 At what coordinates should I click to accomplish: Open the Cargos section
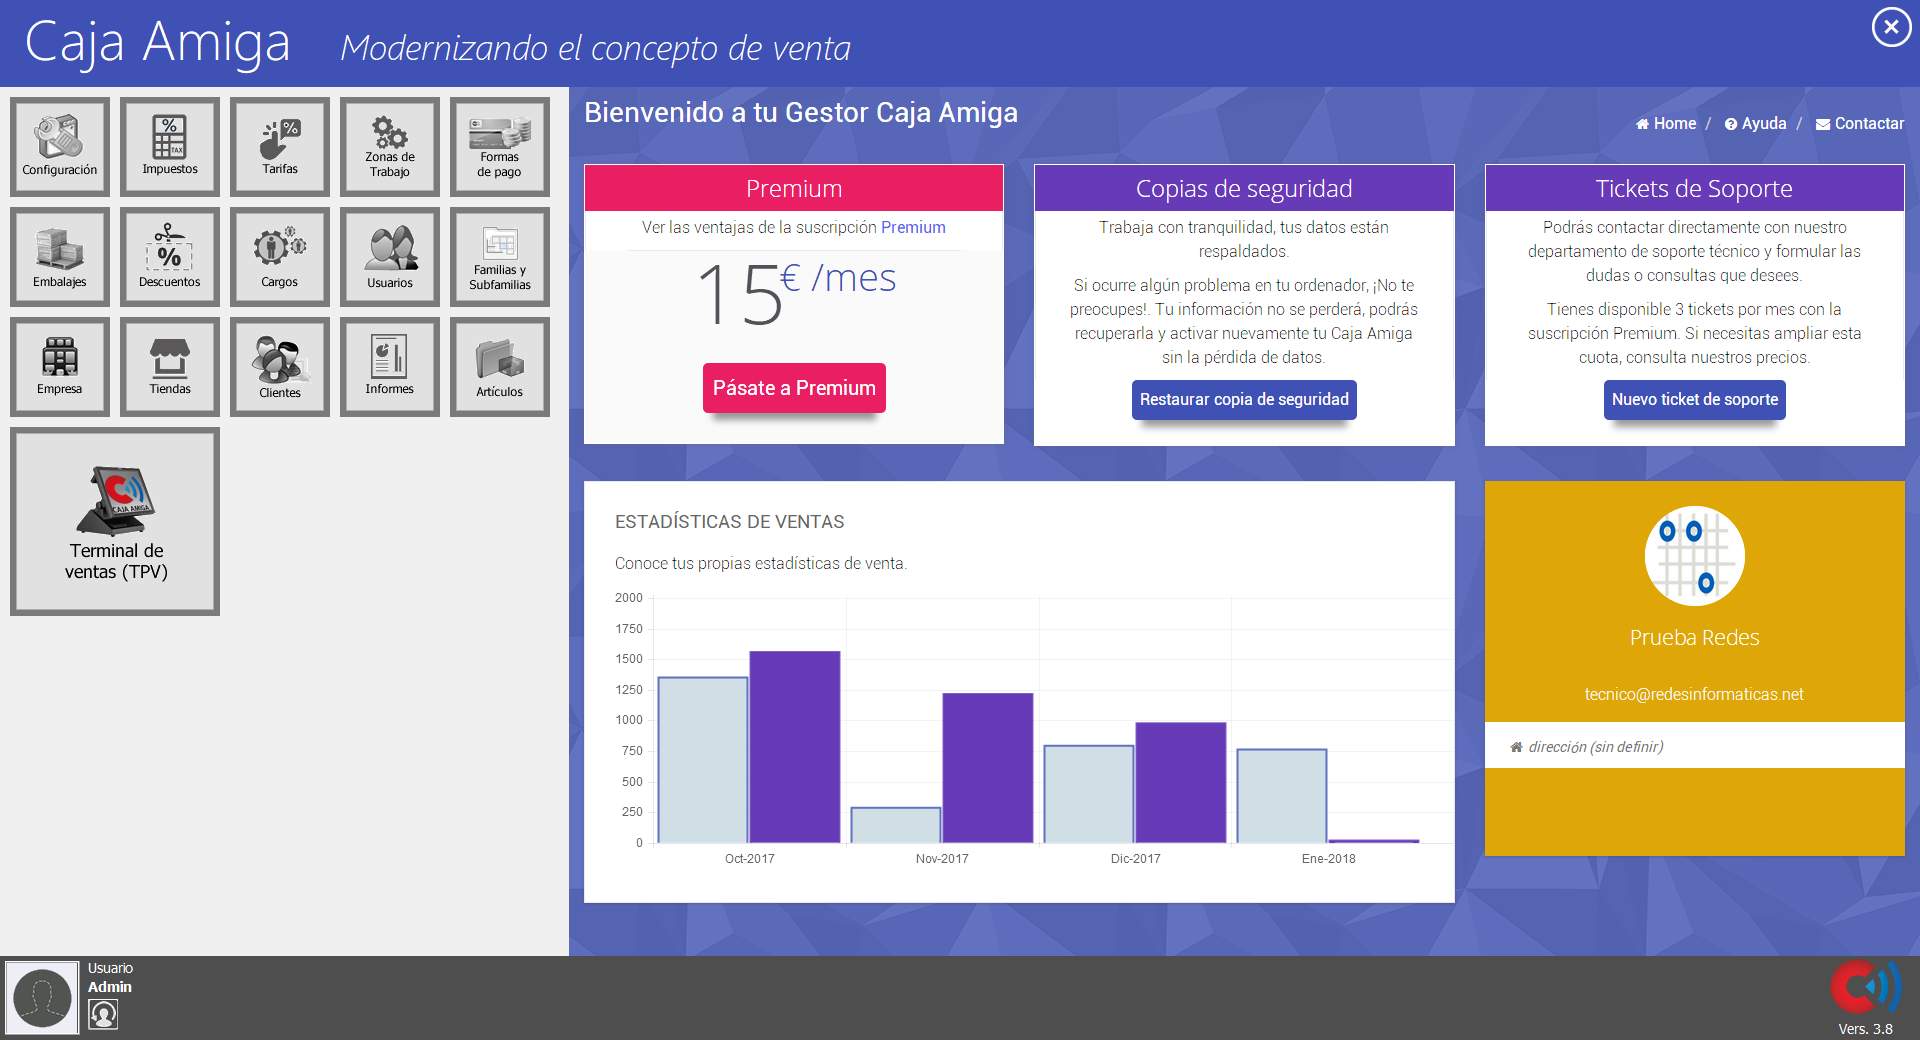coord(279,256)
